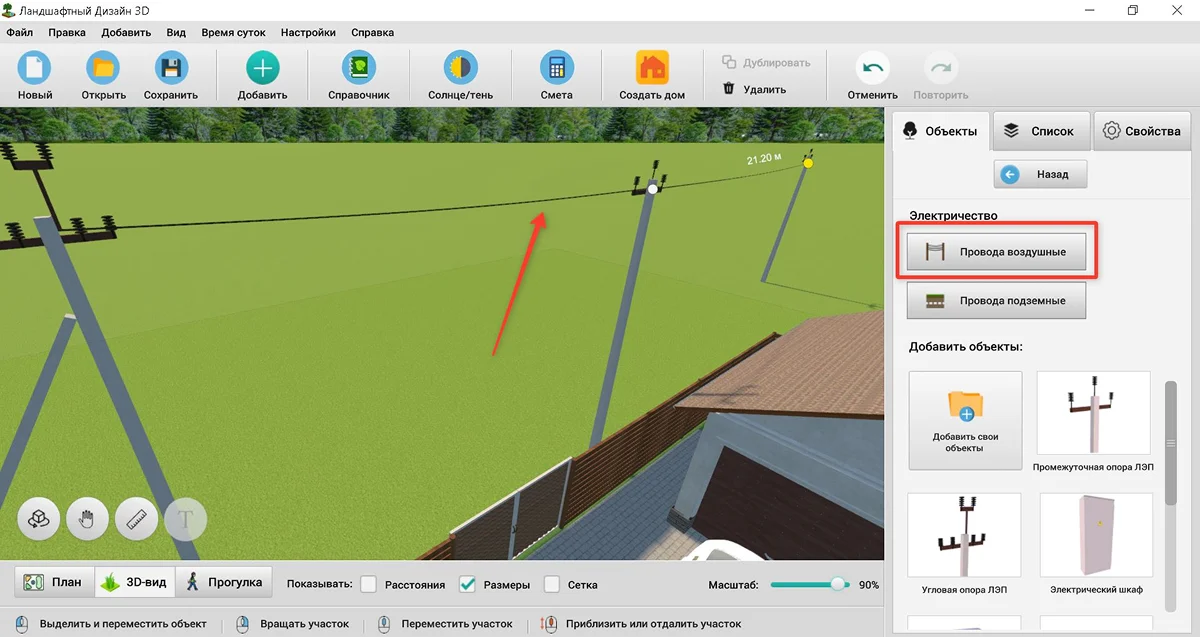This screenshot has width=1200, height=637.
Task: Open the Смета calculator icon
Action: tap(556, 68)
